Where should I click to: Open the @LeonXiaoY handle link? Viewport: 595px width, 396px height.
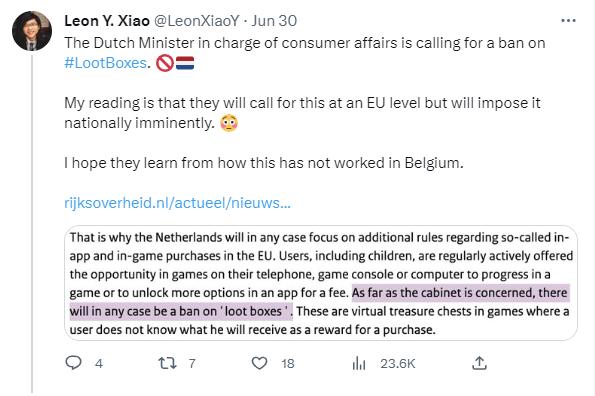[x=196, y=21]
